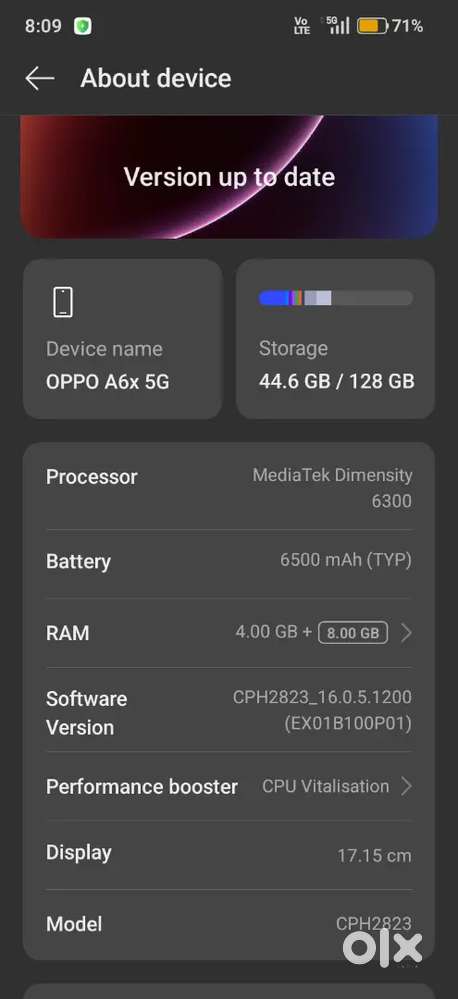This screenshot has height=999, width=458.
Task: Select the Display 17.15 cm row
Action: click(229, 854)
